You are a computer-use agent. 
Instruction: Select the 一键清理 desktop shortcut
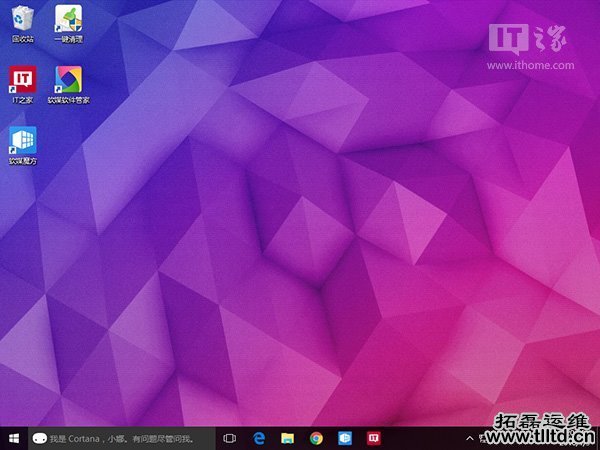tap(68, 23)
